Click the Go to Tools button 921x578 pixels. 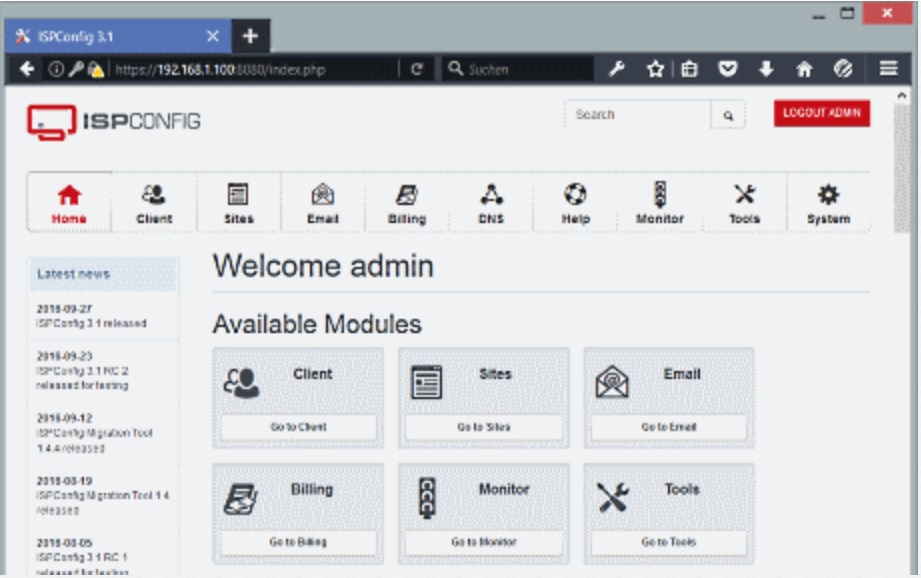coord(669,542)
